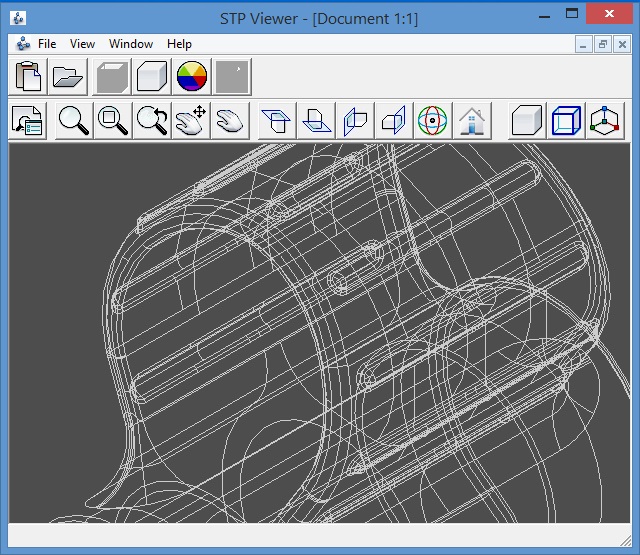Click the paste clipboard document icon

pos(28,76)
